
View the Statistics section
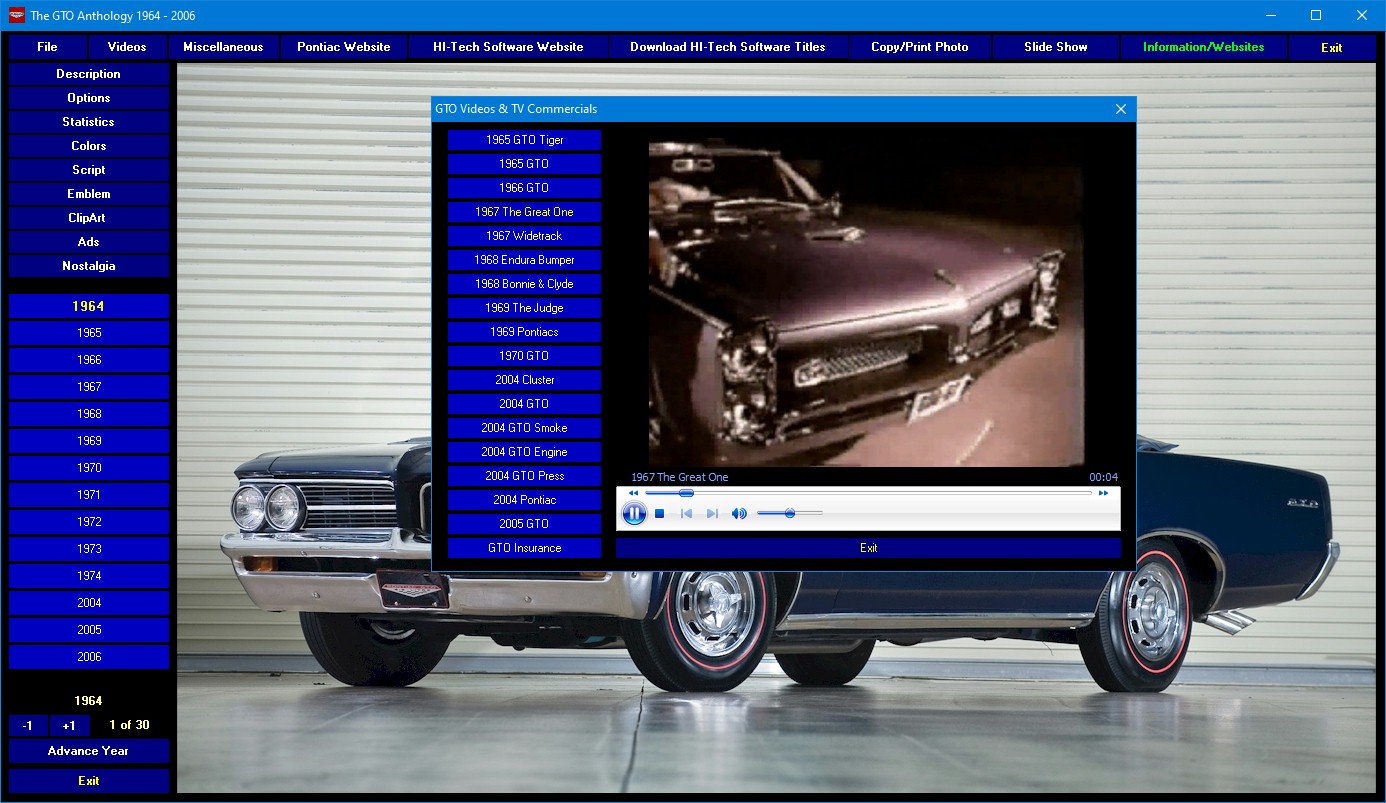click(x=89, y=122)
